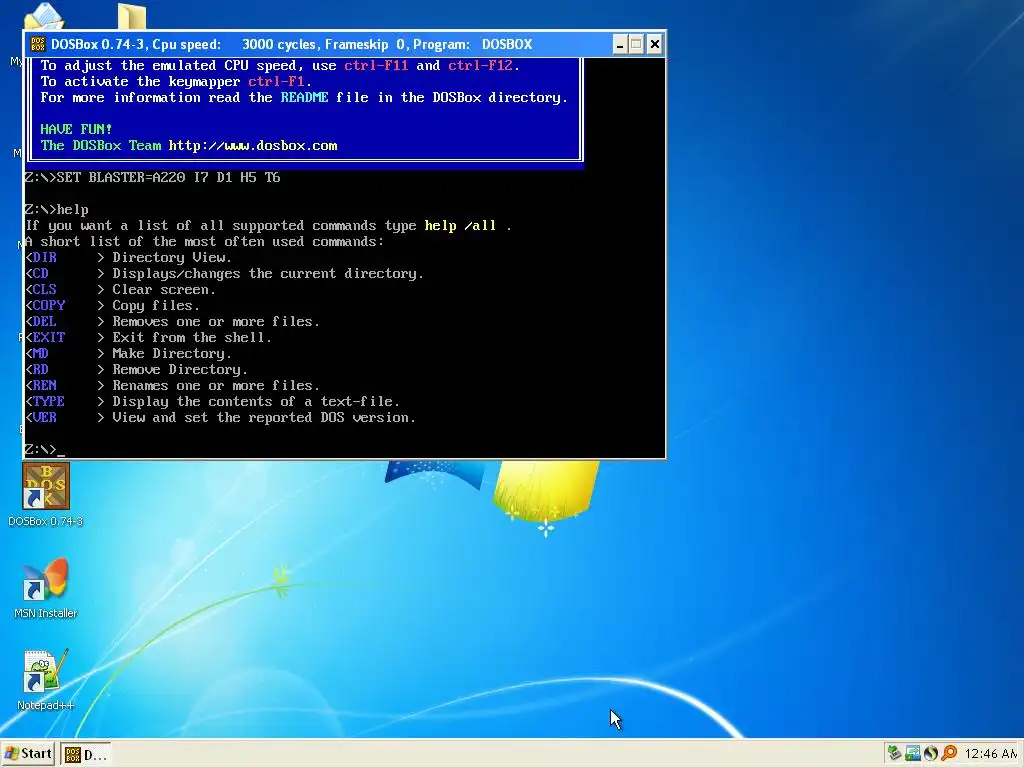Click the DOSBox title bar text

[x=291, y=44]
